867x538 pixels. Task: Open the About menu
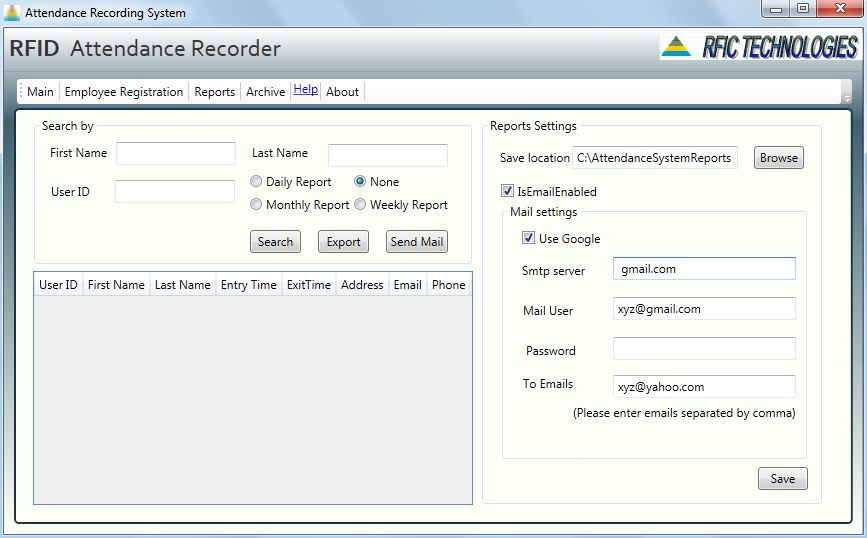pyautogui.click(x=342, y=92)
